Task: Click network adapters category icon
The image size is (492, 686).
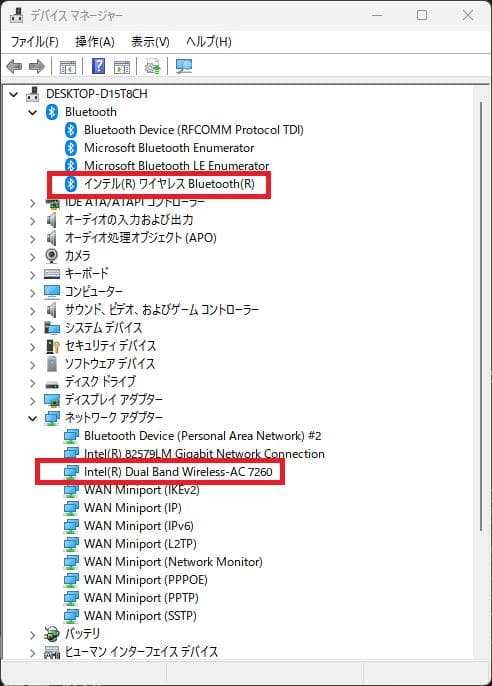Action: (52, 418)
